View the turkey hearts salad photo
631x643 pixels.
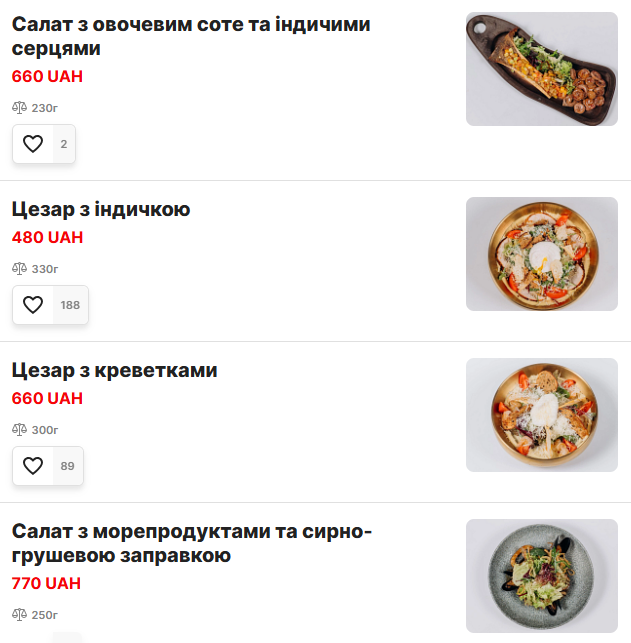541,69
